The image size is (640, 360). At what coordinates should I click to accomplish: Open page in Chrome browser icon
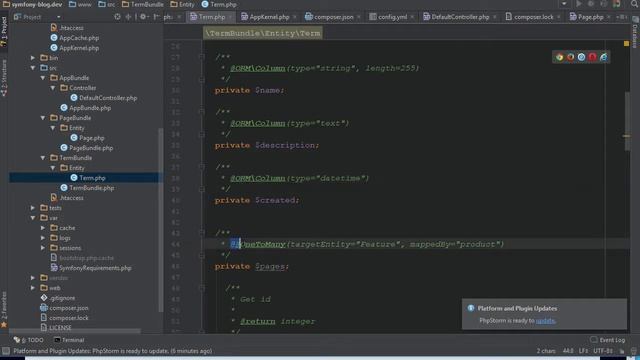pyautogui.click(x=559, y=57)
